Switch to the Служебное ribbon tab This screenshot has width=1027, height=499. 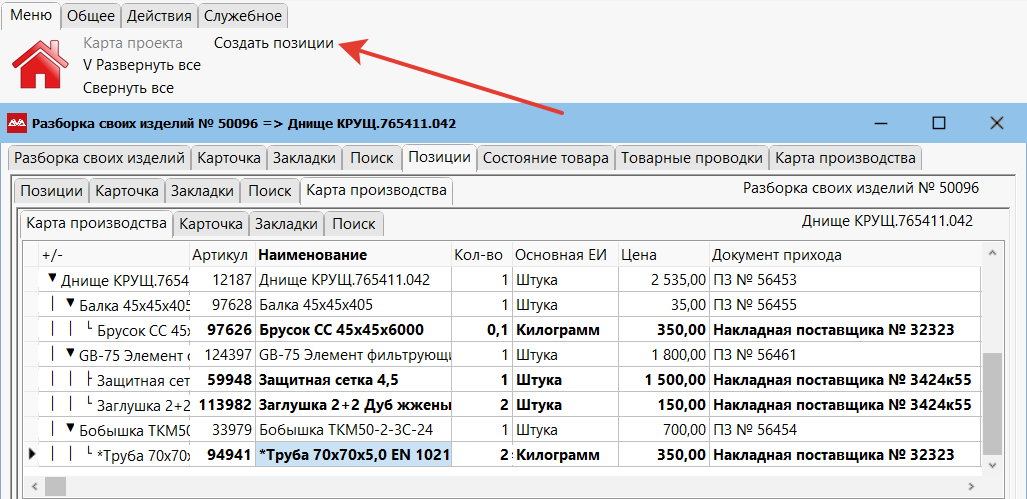point(244,16)
